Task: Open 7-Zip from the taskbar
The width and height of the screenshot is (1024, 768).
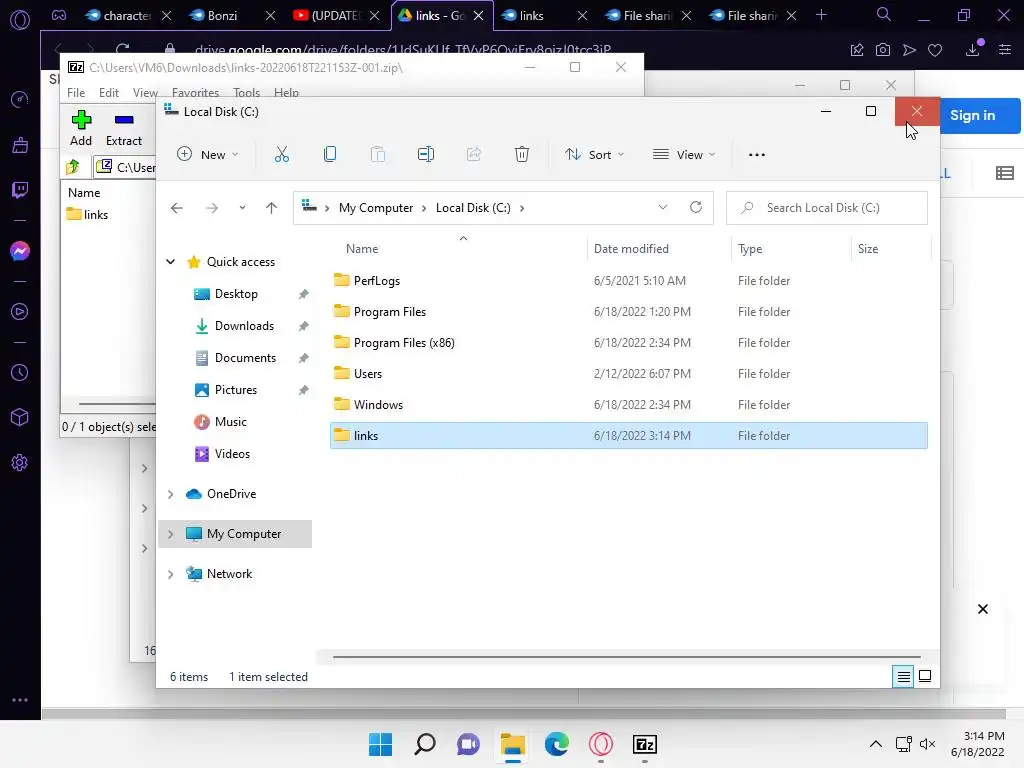Action: coord(645,744)
